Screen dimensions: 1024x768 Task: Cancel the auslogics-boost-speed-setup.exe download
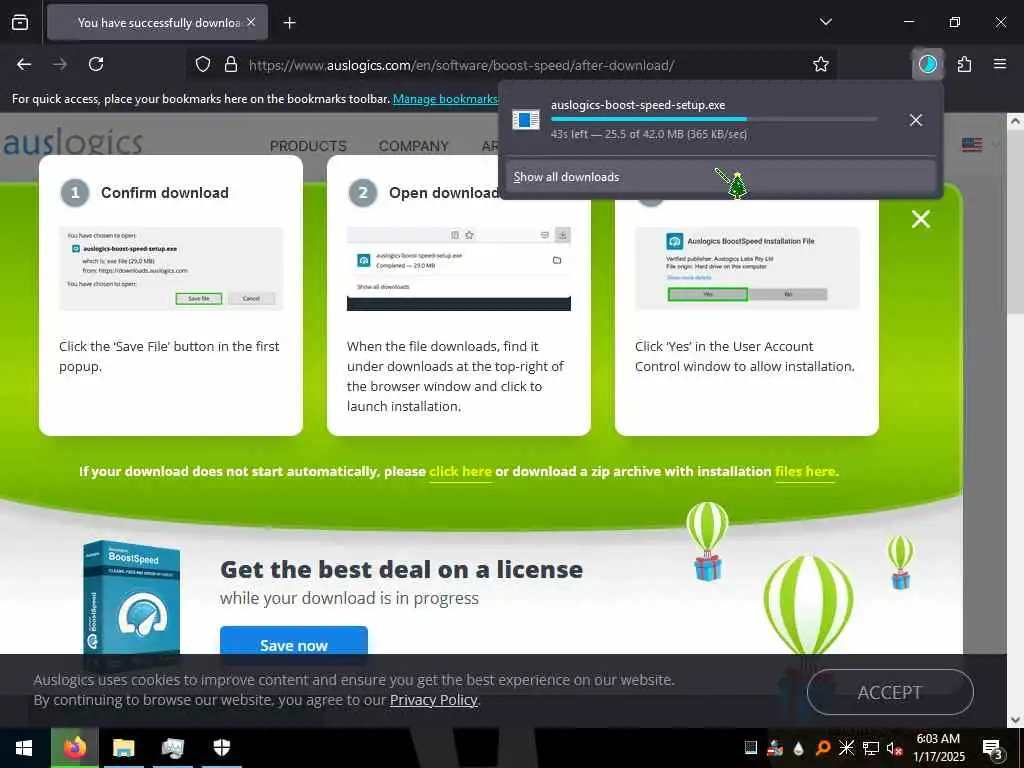[916, 120]
